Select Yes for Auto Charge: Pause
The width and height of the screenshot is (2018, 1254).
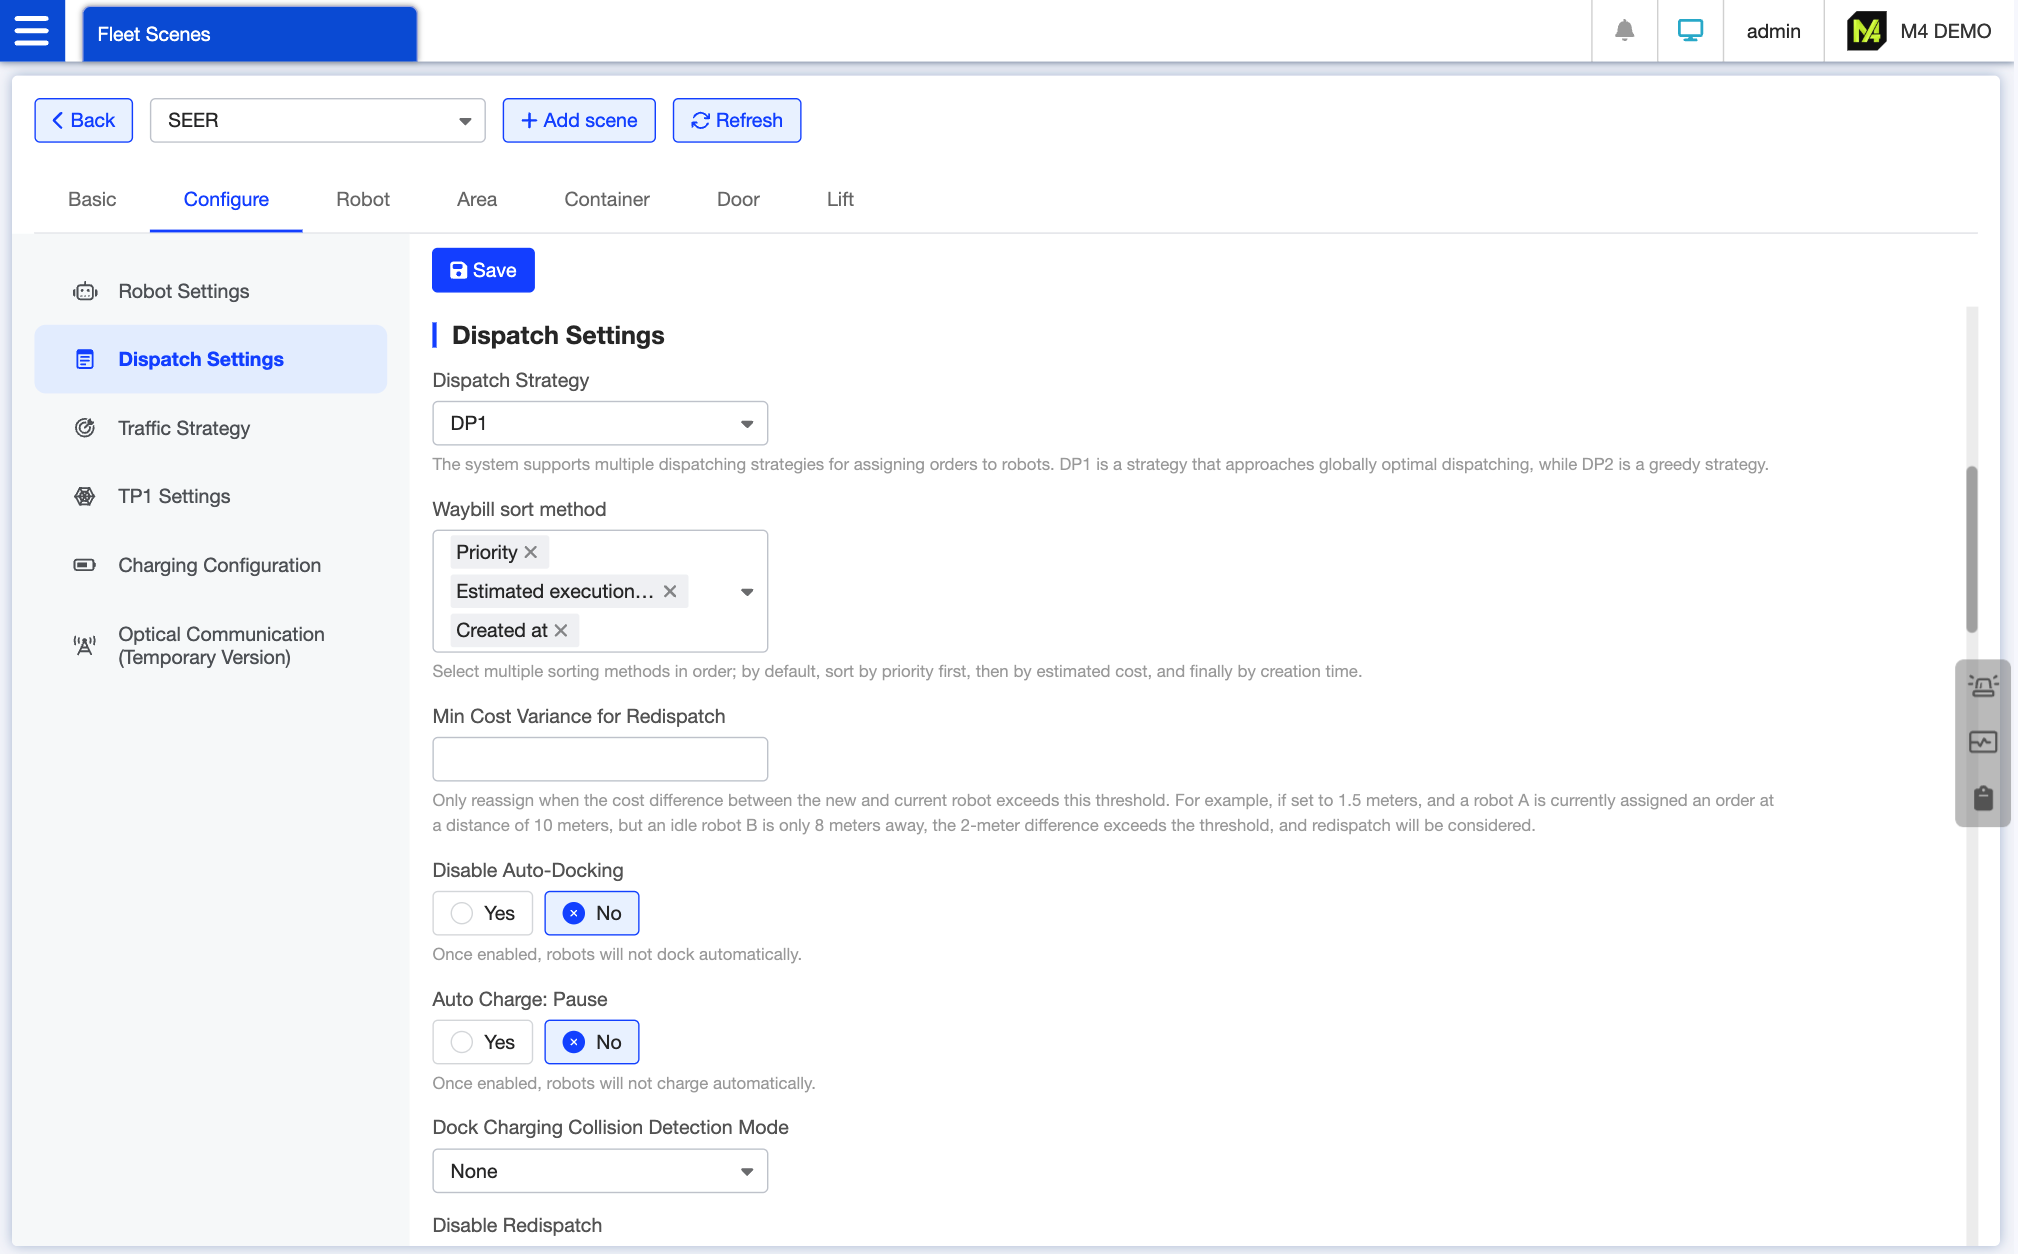(x=483, y=1042)
